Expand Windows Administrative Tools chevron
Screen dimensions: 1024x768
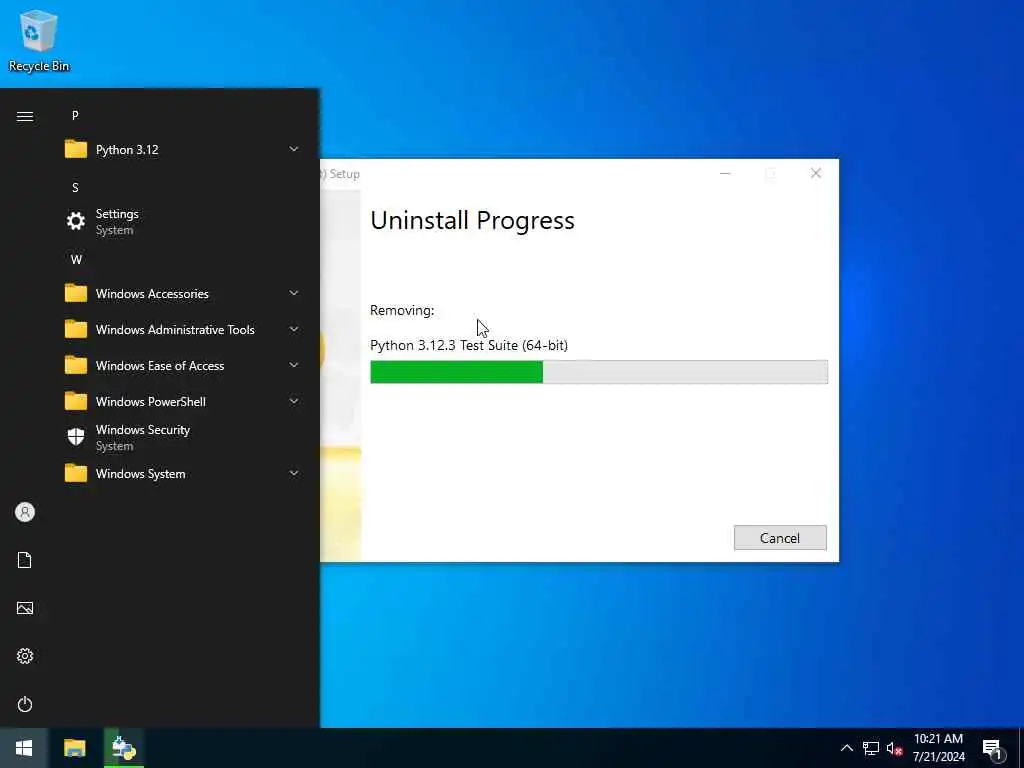click(294, 329)
